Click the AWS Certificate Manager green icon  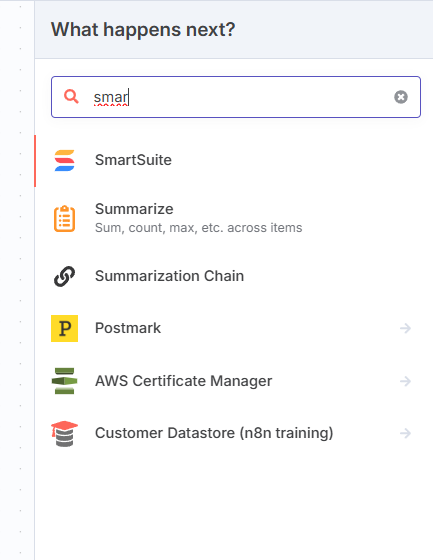click(x=64, y=381)
